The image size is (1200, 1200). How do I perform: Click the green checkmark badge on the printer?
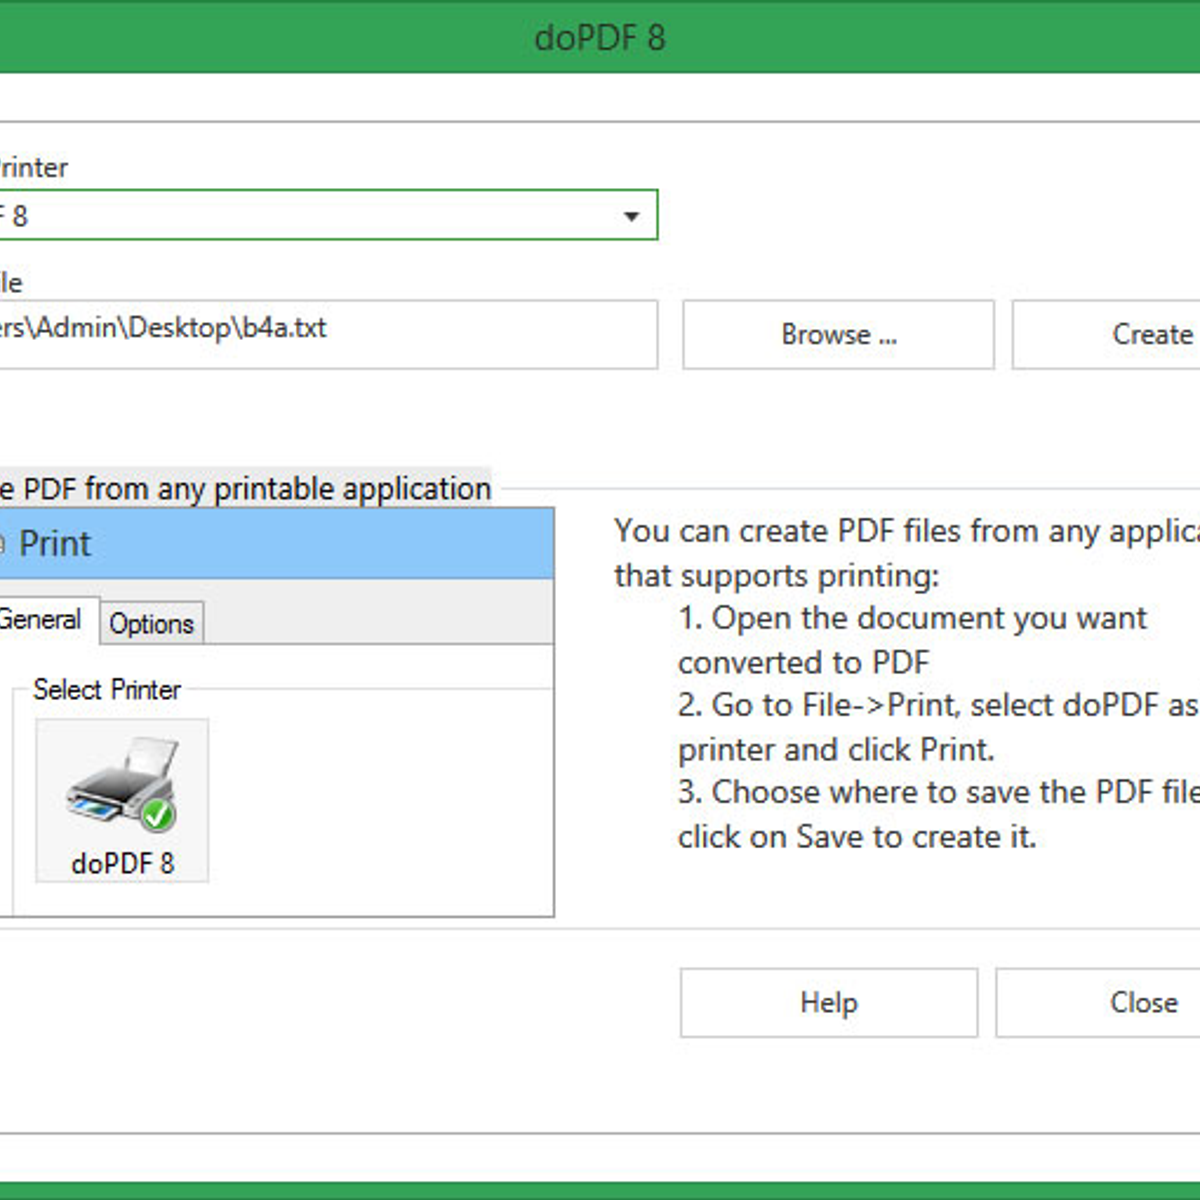(158, 815)
